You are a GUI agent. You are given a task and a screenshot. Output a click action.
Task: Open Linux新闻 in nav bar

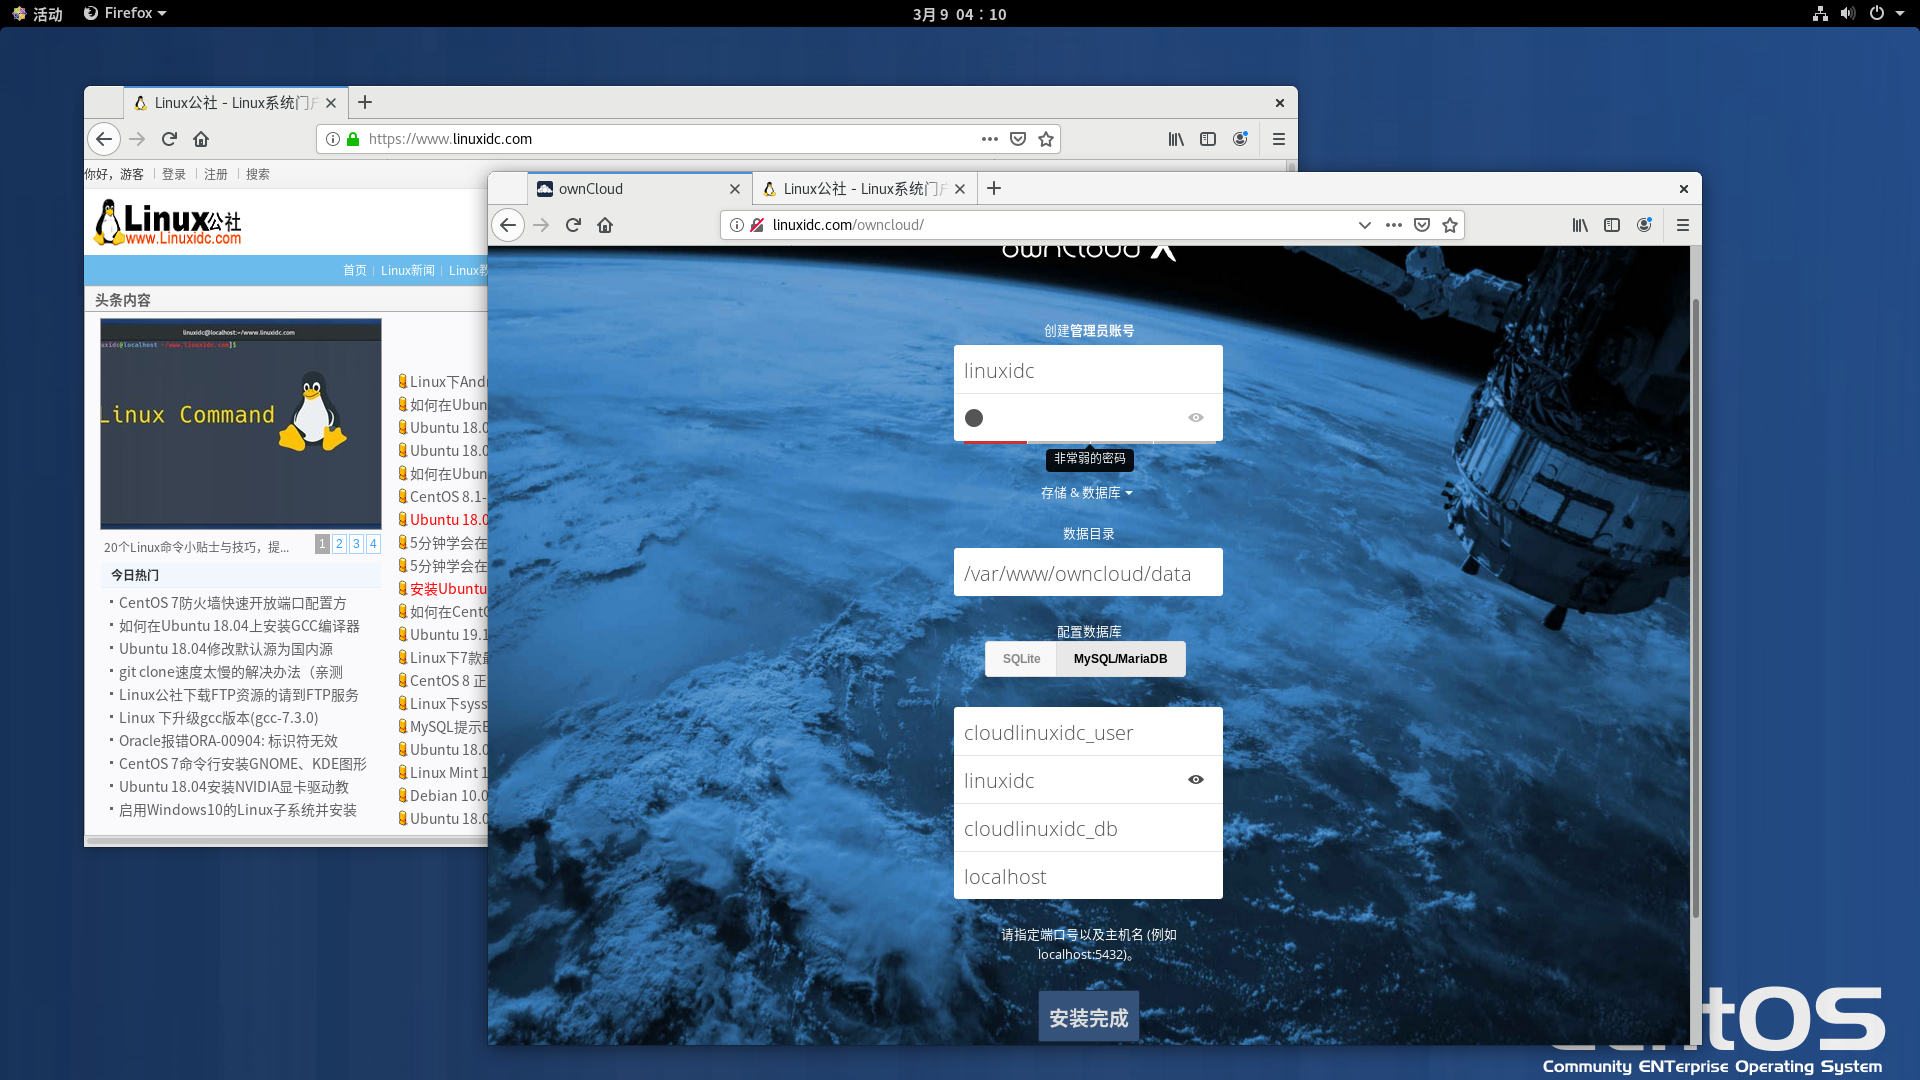coord(407,271)
